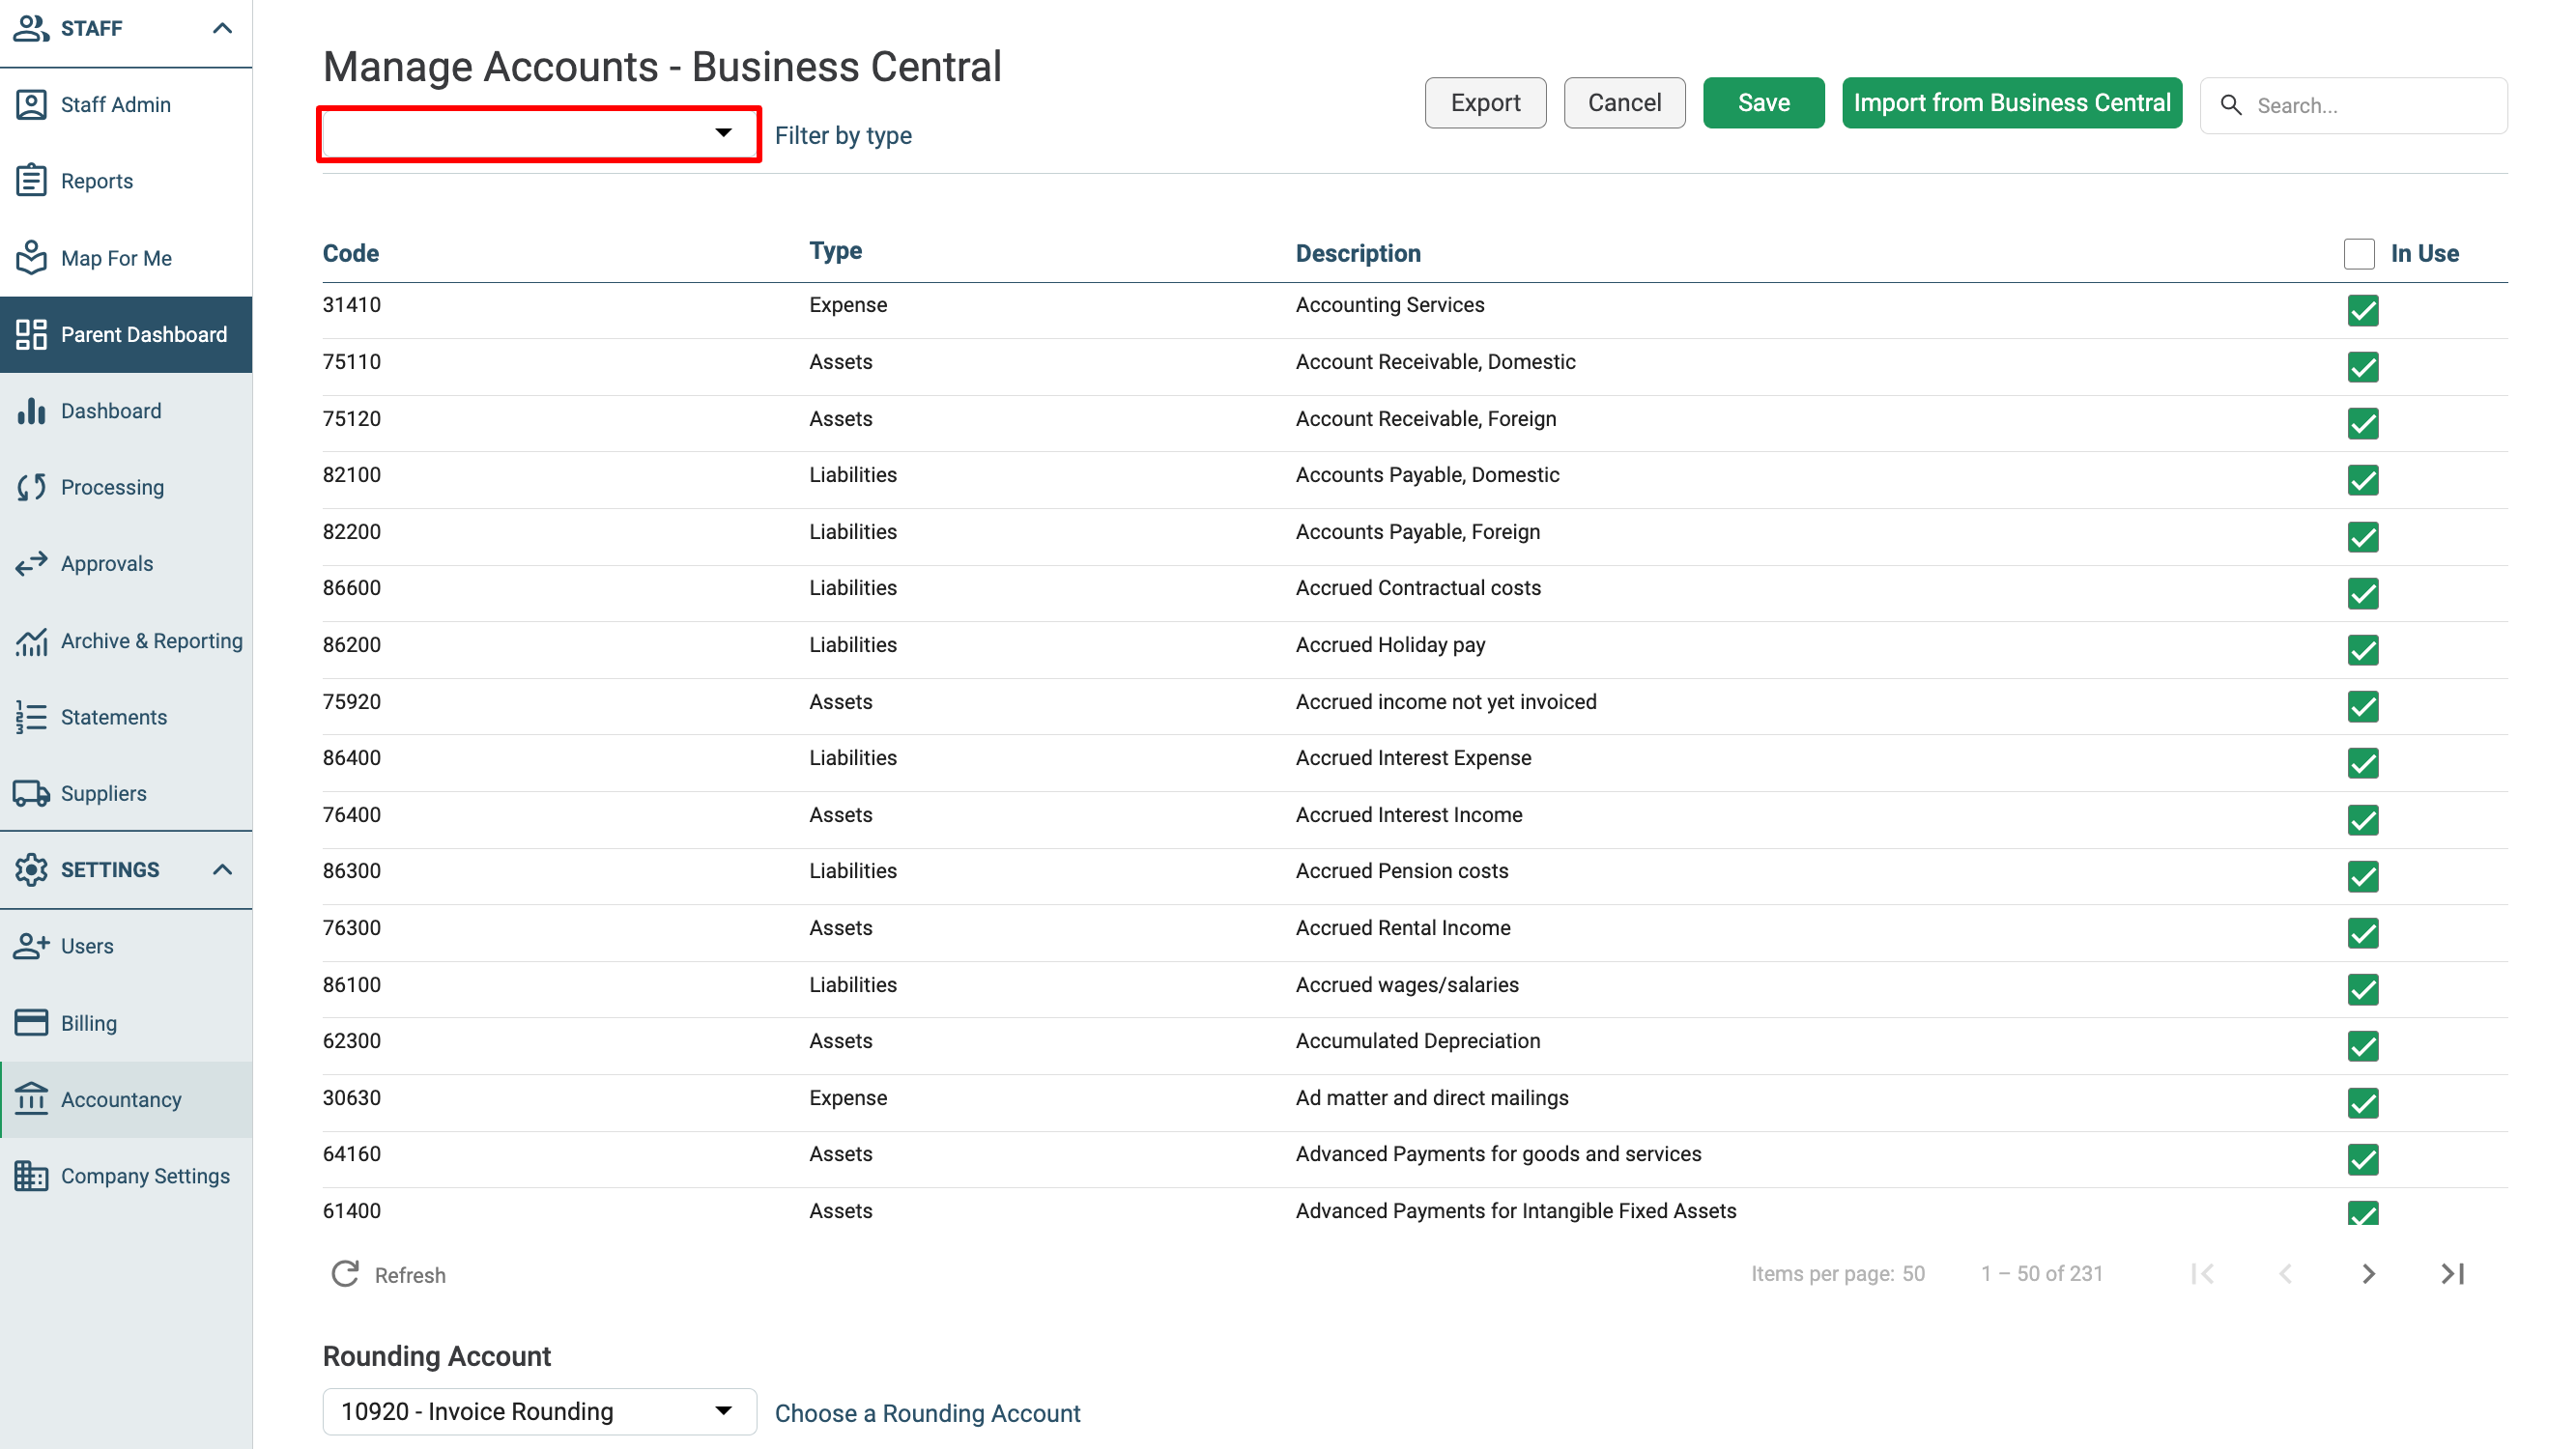Image resolution: width=2576 pixels, height=1449 pixels.
Task: Uncheck In Use for Accumulated Depreciation
Action: [2363, 1046]
